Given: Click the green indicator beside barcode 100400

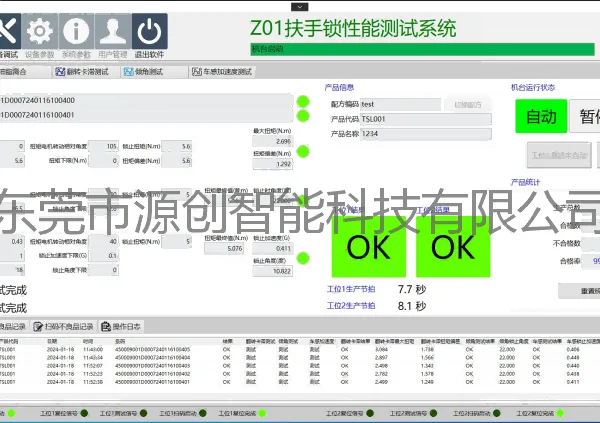Looking at the screenshot, I should [303, 101].
